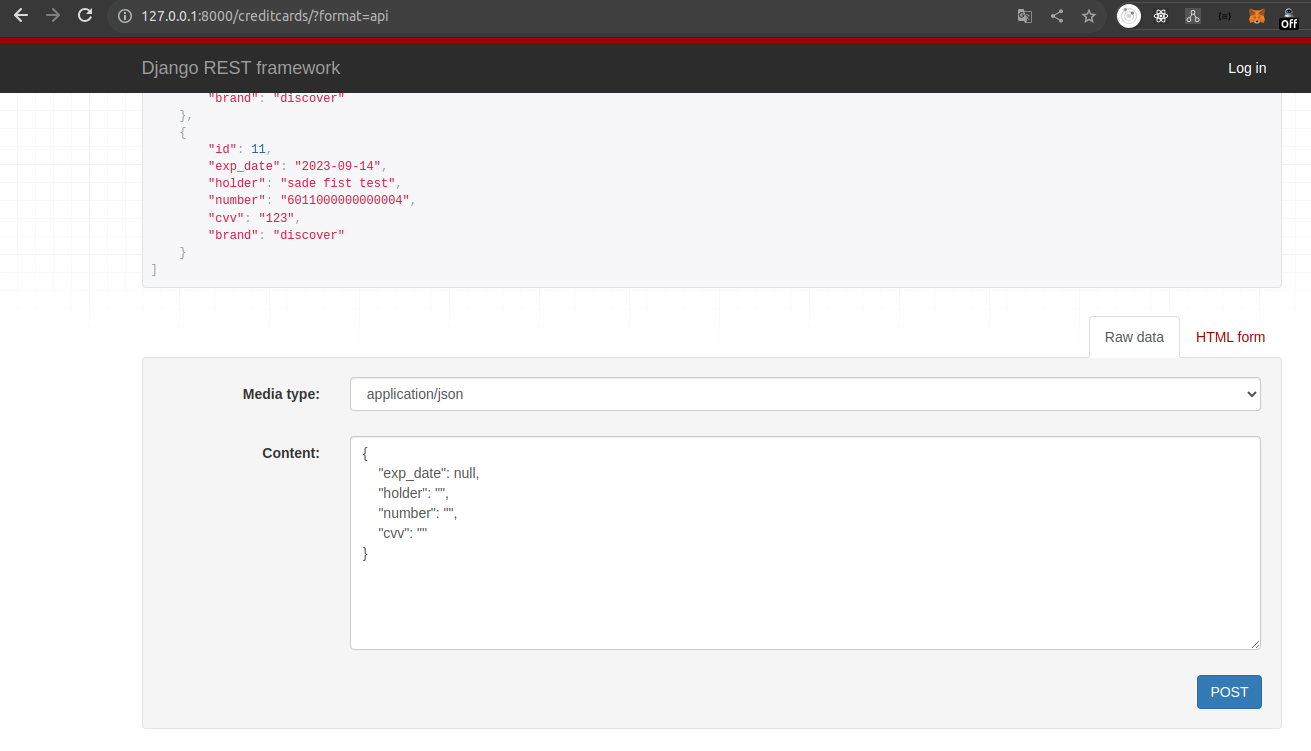Open the Google Translate page translator
Screen dimensions: 1311x751
pos(1024,15)
